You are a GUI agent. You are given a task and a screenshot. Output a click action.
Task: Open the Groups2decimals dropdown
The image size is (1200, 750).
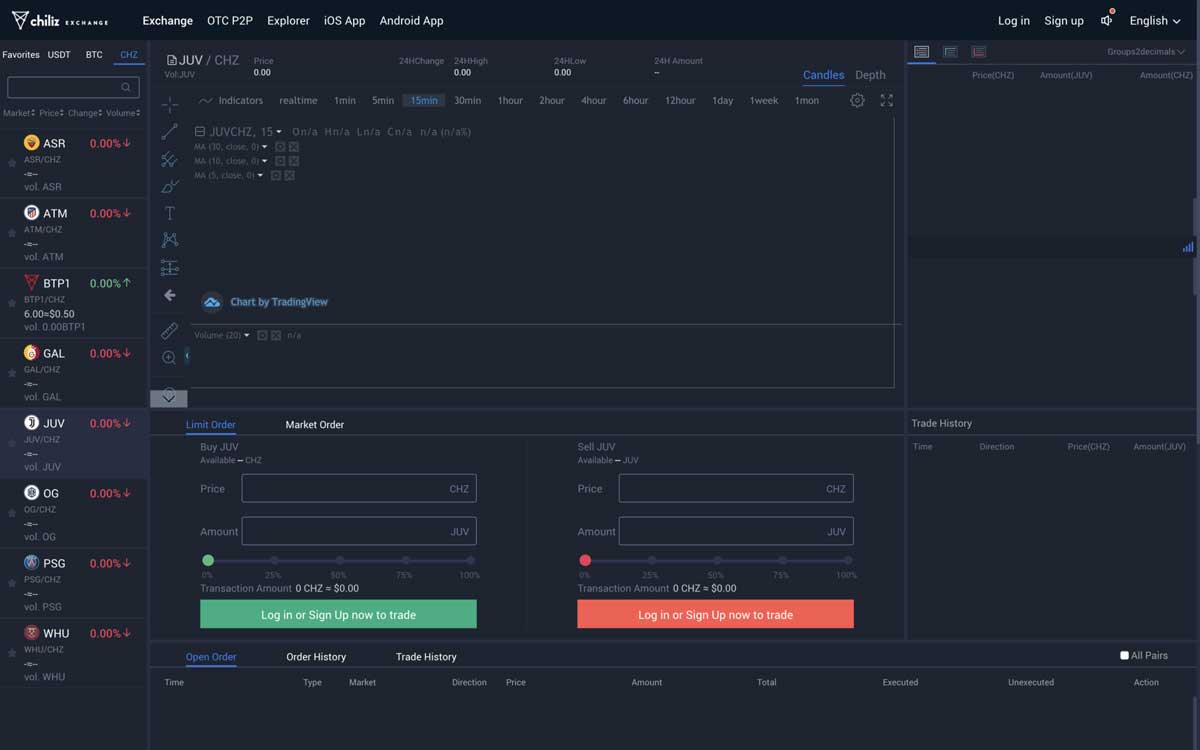(1146, 52)
